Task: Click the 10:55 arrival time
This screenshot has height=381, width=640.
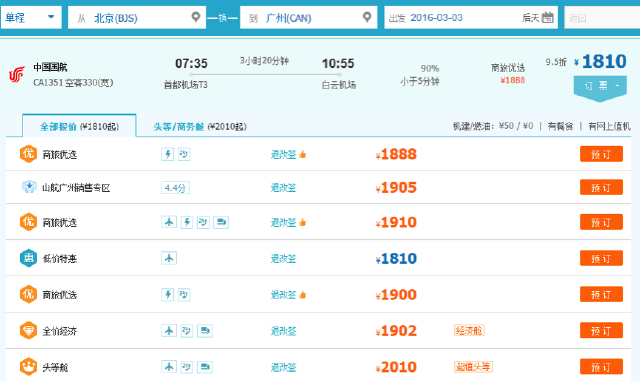Action: point(338,63)
